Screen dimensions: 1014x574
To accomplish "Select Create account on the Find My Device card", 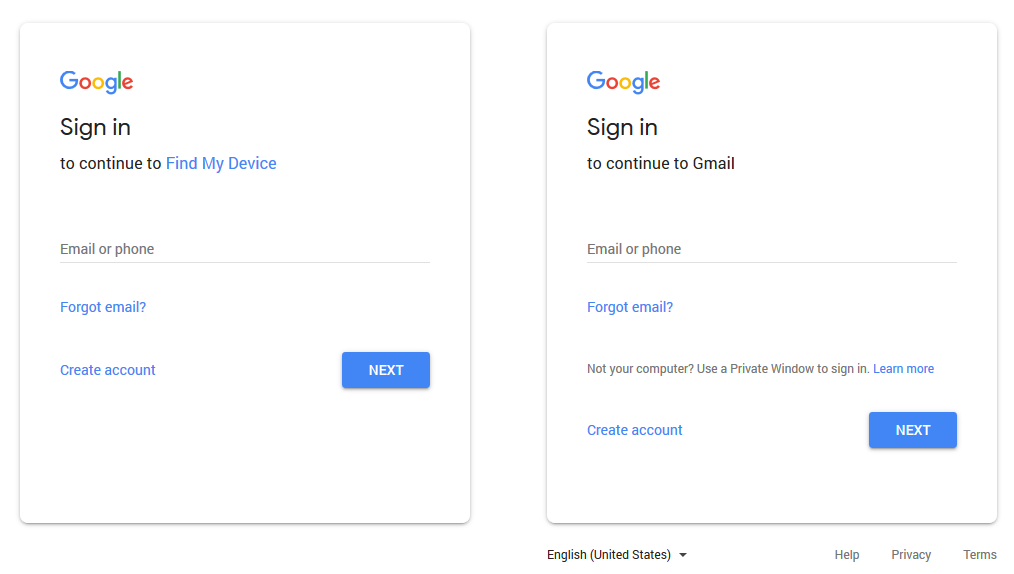I will pyautogui.click(x=108, y=370).
